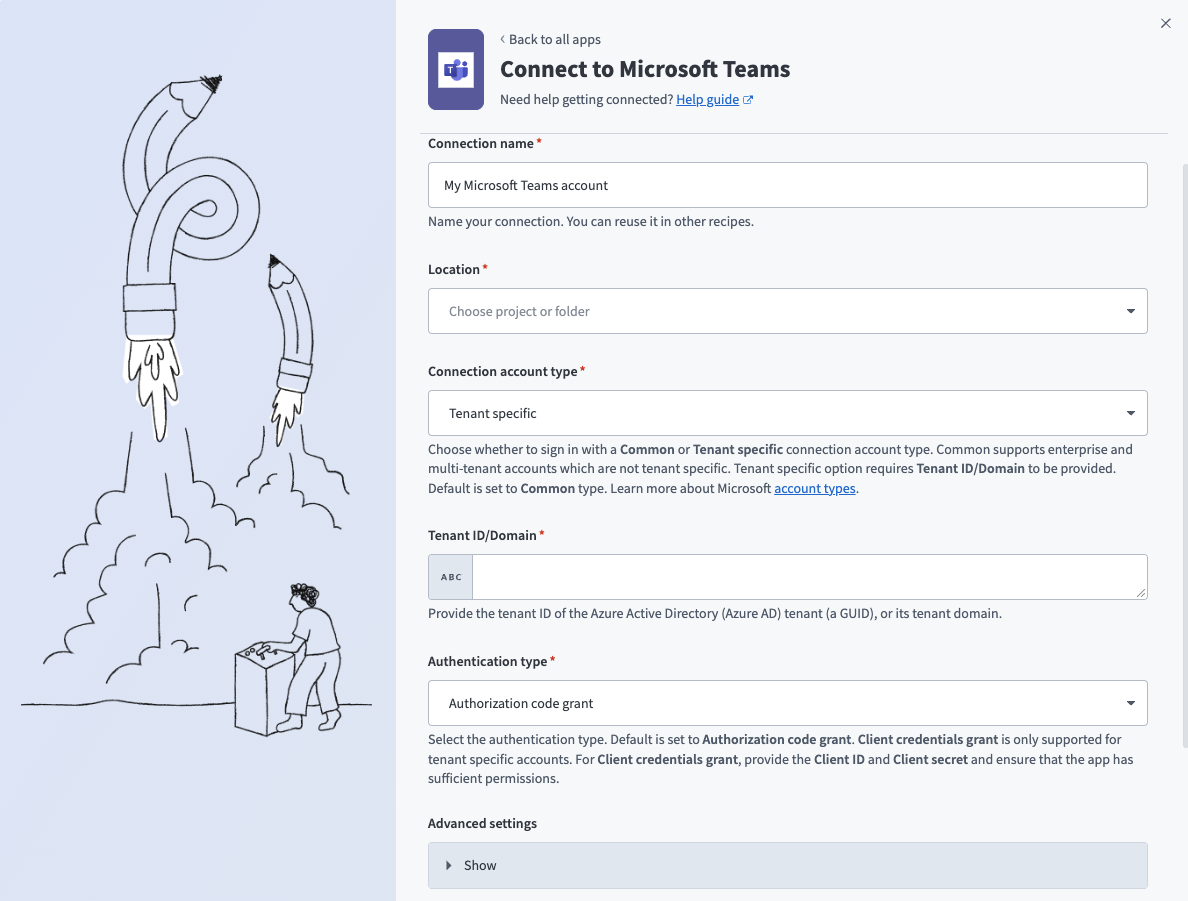Click the vertical scrollbar of the form
1188x901 pixels.
pyautogui.click(x=1184, y=455)
